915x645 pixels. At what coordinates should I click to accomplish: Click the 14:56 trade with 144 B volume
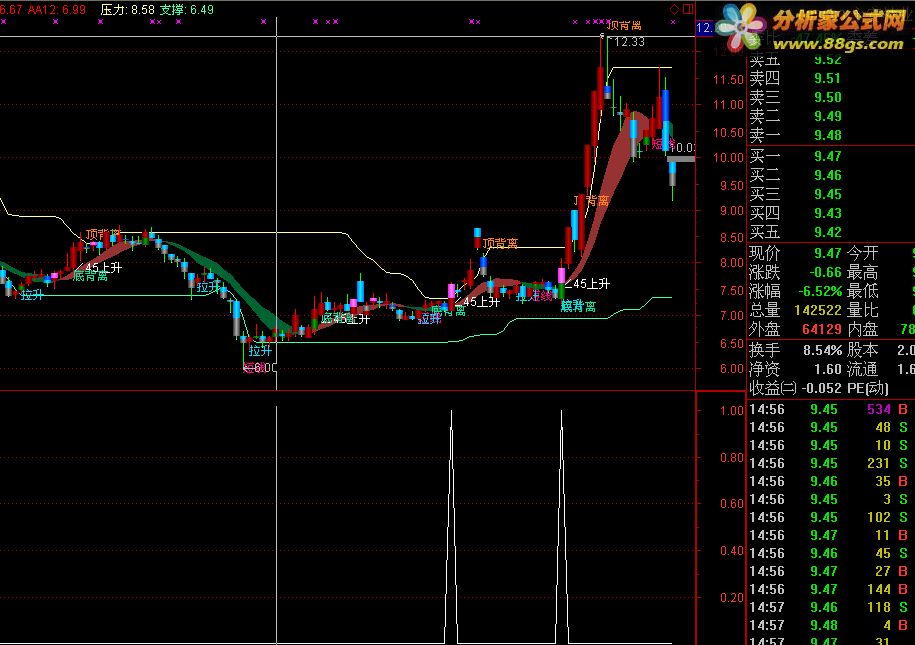tap(829, 590)
